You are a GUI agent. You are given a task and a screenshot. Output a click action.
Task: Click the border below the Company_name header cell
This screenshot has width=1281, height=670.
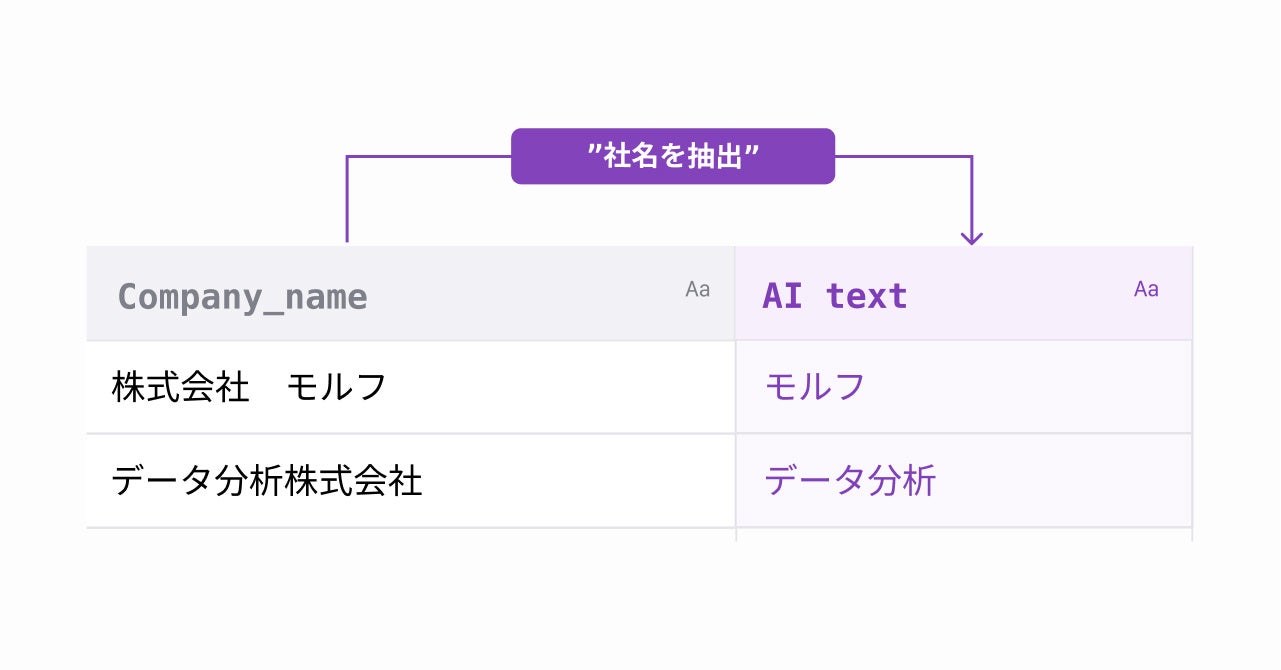tap(410, 341)
